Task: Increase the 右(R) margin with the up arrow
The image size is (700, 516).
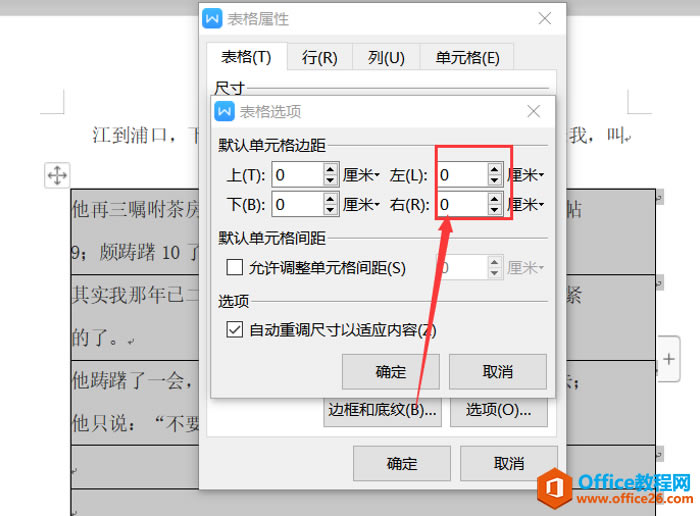Action: click(494, 199)
